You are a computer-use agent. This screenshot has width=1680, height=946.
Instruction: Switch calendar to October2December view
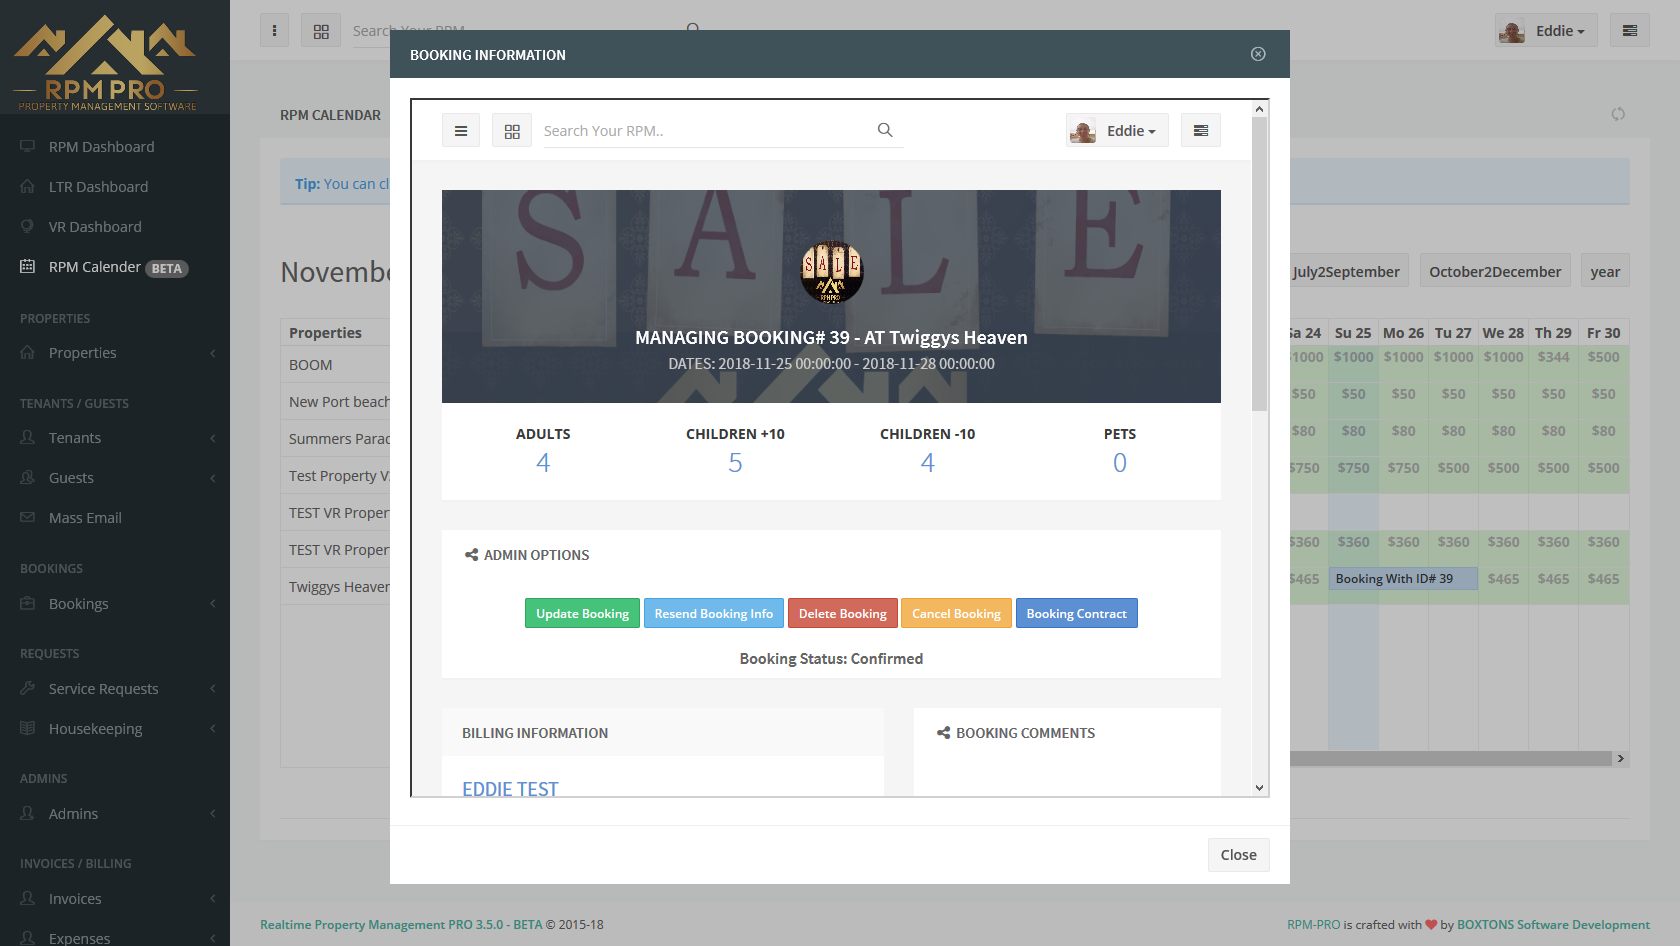tap(1495, 271)
